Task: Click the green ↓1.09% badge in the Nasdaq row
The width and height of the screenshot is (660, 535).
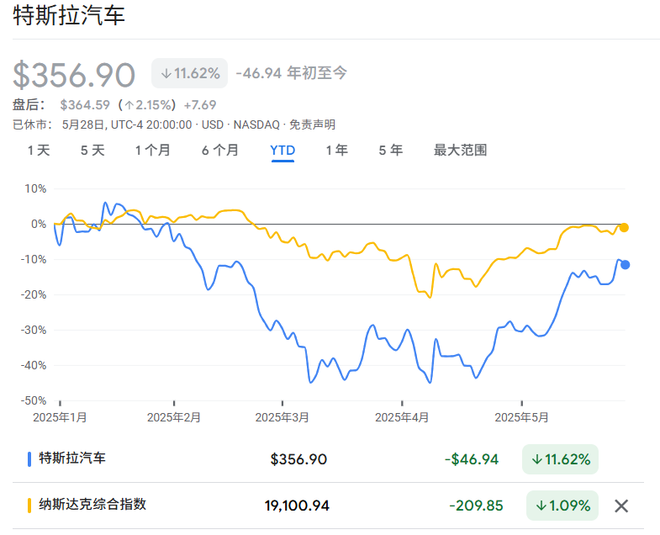Action: (x=562, y=506)
